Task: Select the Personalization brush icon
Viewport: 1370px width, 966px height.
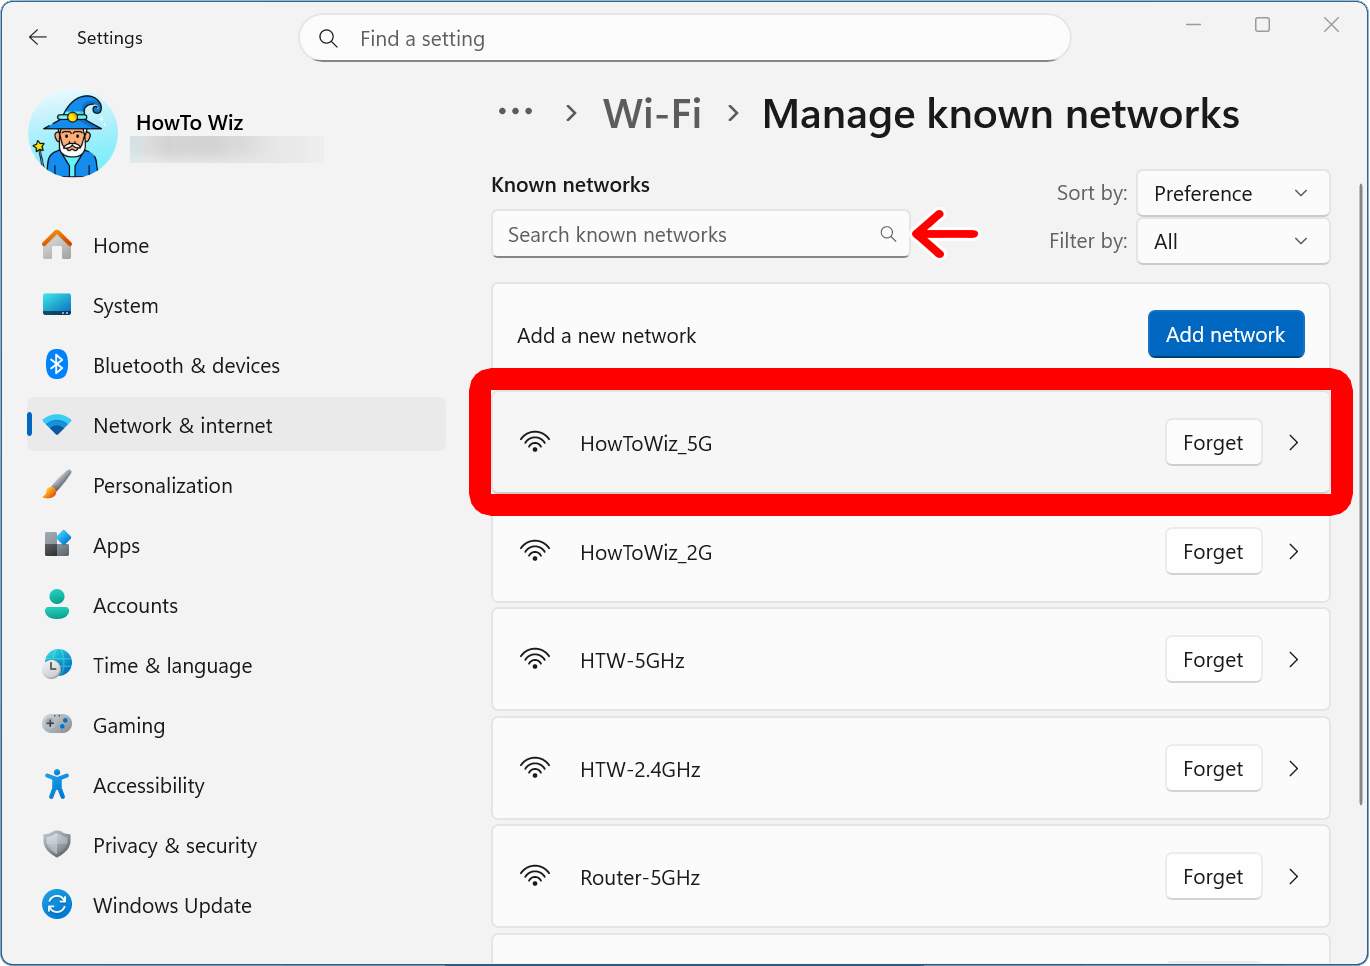Action: coord(57,485)
